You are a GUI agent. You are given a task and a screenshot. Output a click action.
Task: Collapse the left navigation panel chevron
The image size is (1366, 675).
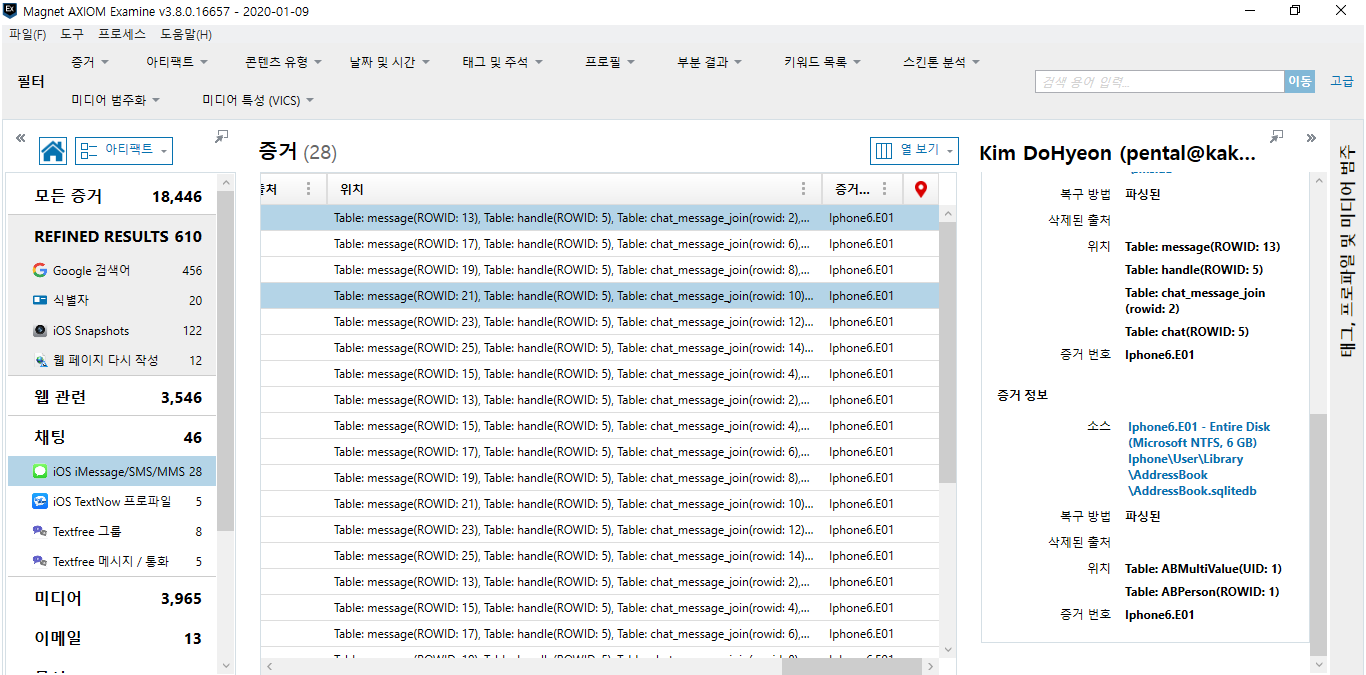click(x=20, y=138)
